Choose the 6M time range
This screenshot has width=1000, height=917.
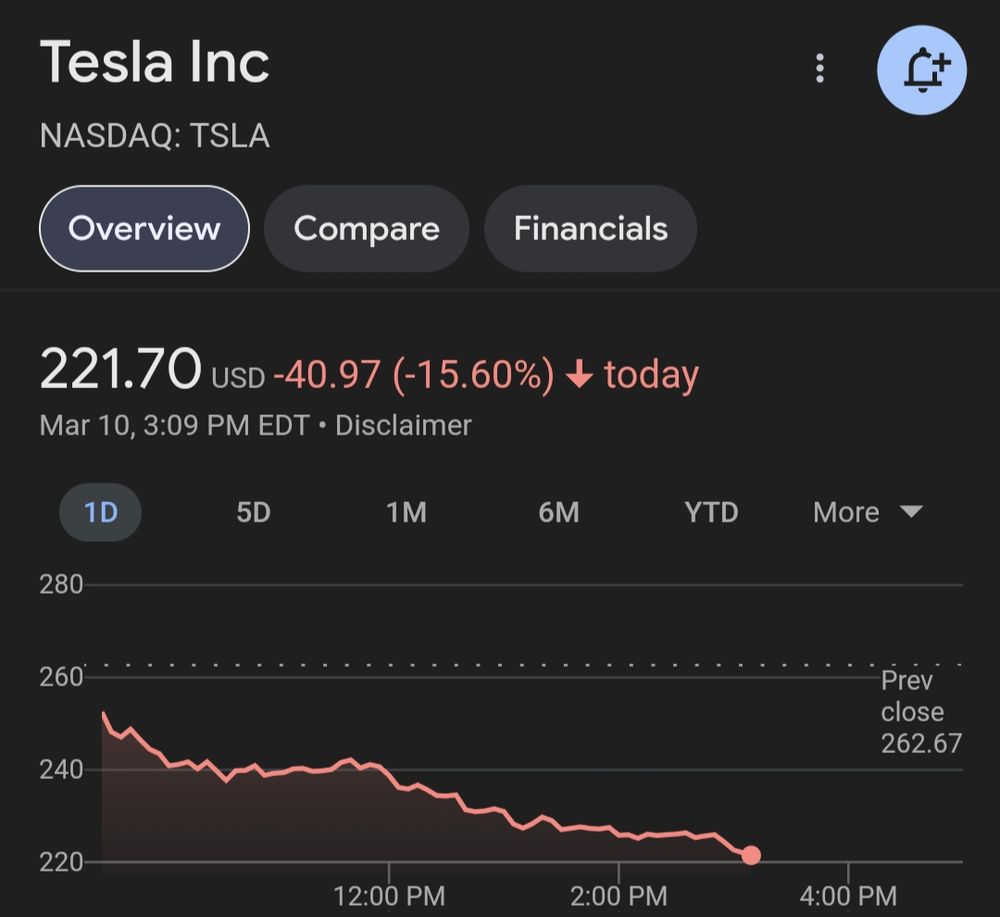(558, 512)
